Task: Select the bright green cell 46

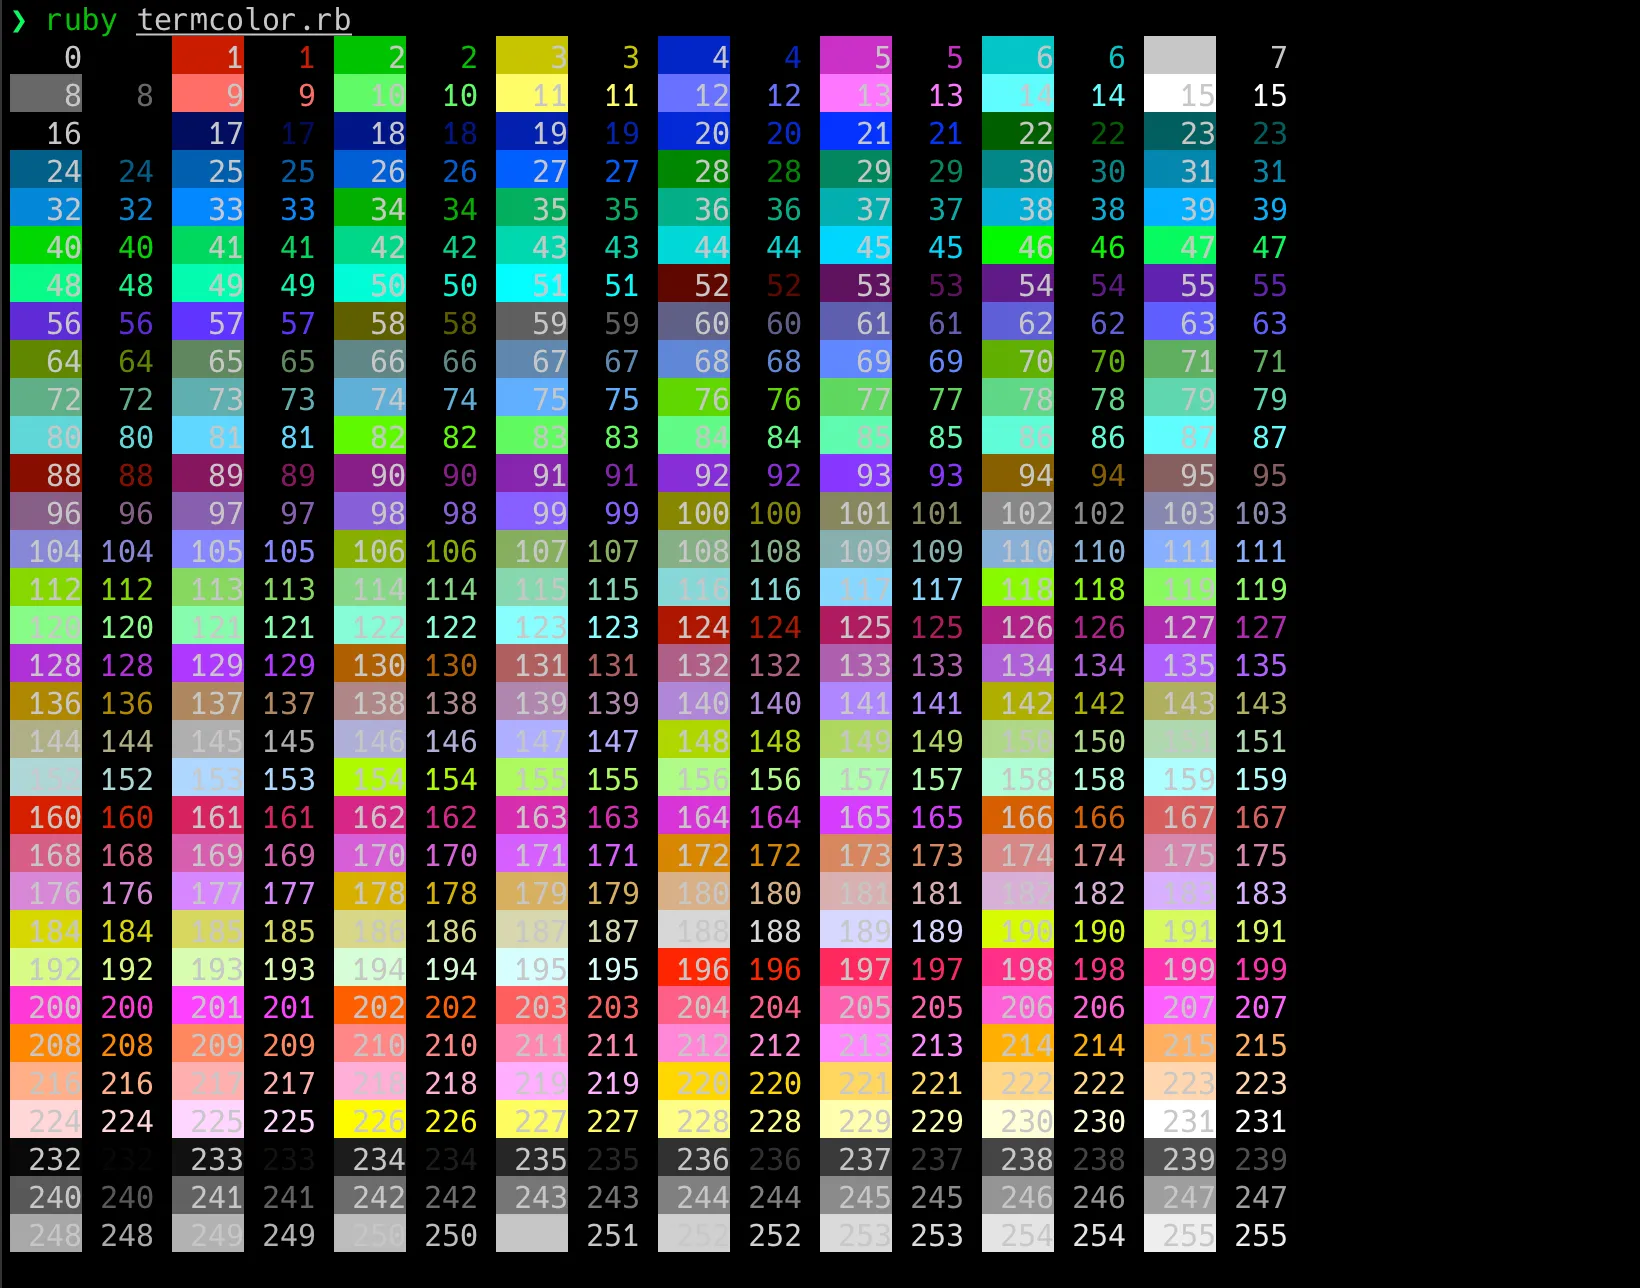Action: [x=1018, y=247]
